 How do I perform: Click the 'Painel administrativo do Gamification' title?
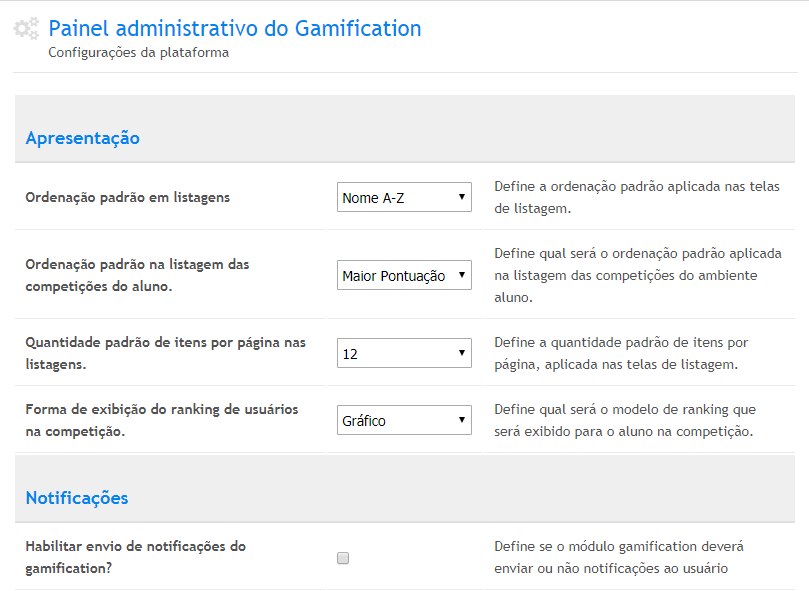tap(234, 28)
